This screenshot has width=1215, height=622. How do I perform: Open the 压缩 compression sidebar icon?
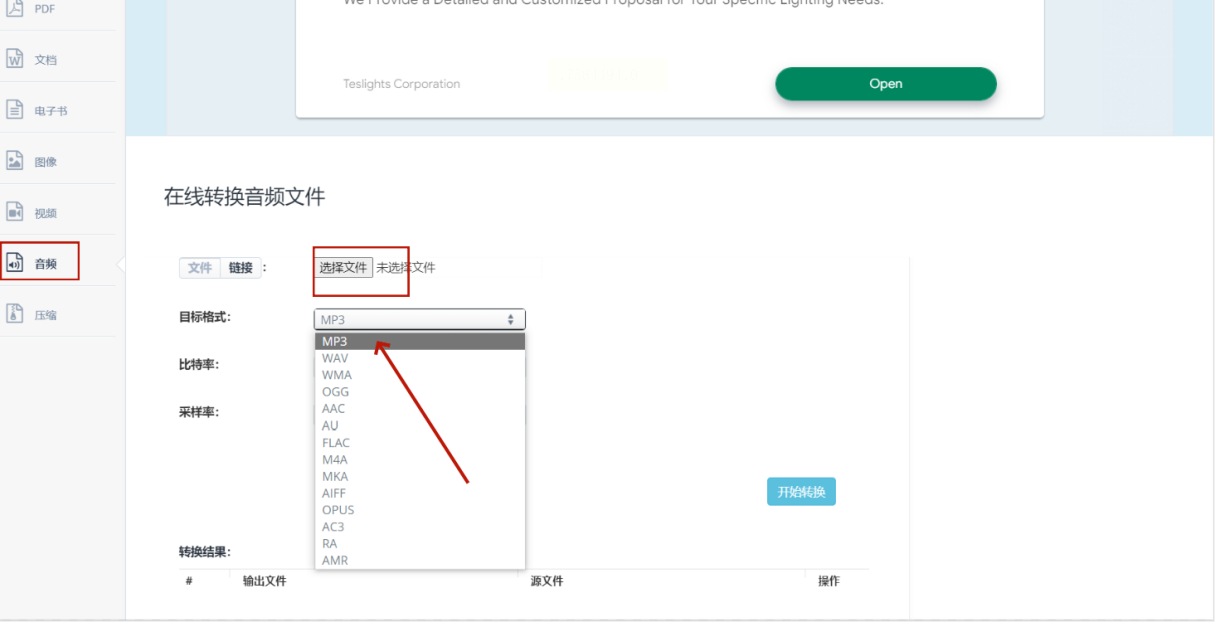pyautogui.click(x=15, y=314)
